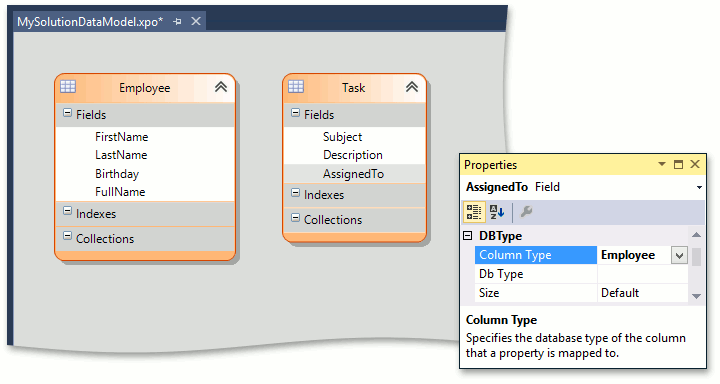Image resolution: width=720 pixels, height=384 pixels.
Task: Pin the MySolutionDataModel.xpo tab
Action: 177,22
